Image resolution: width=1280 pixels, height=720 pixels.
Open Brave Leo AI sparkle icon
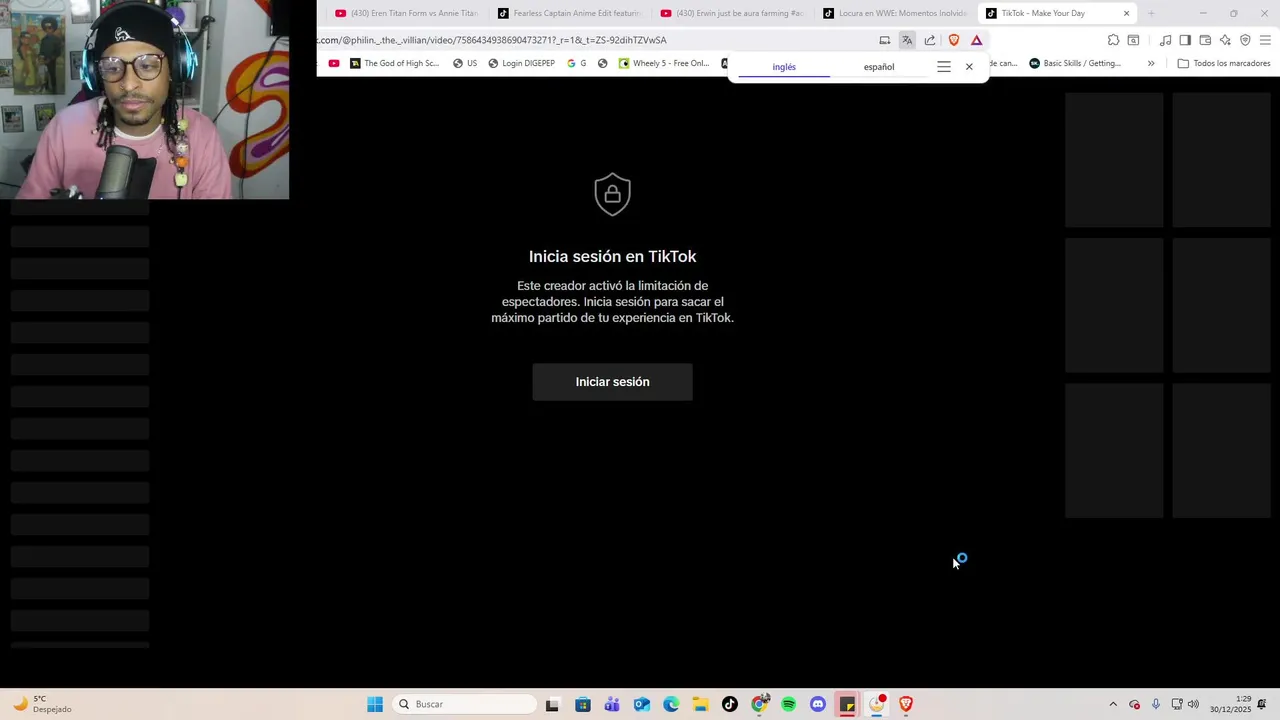pos(1225,40)
